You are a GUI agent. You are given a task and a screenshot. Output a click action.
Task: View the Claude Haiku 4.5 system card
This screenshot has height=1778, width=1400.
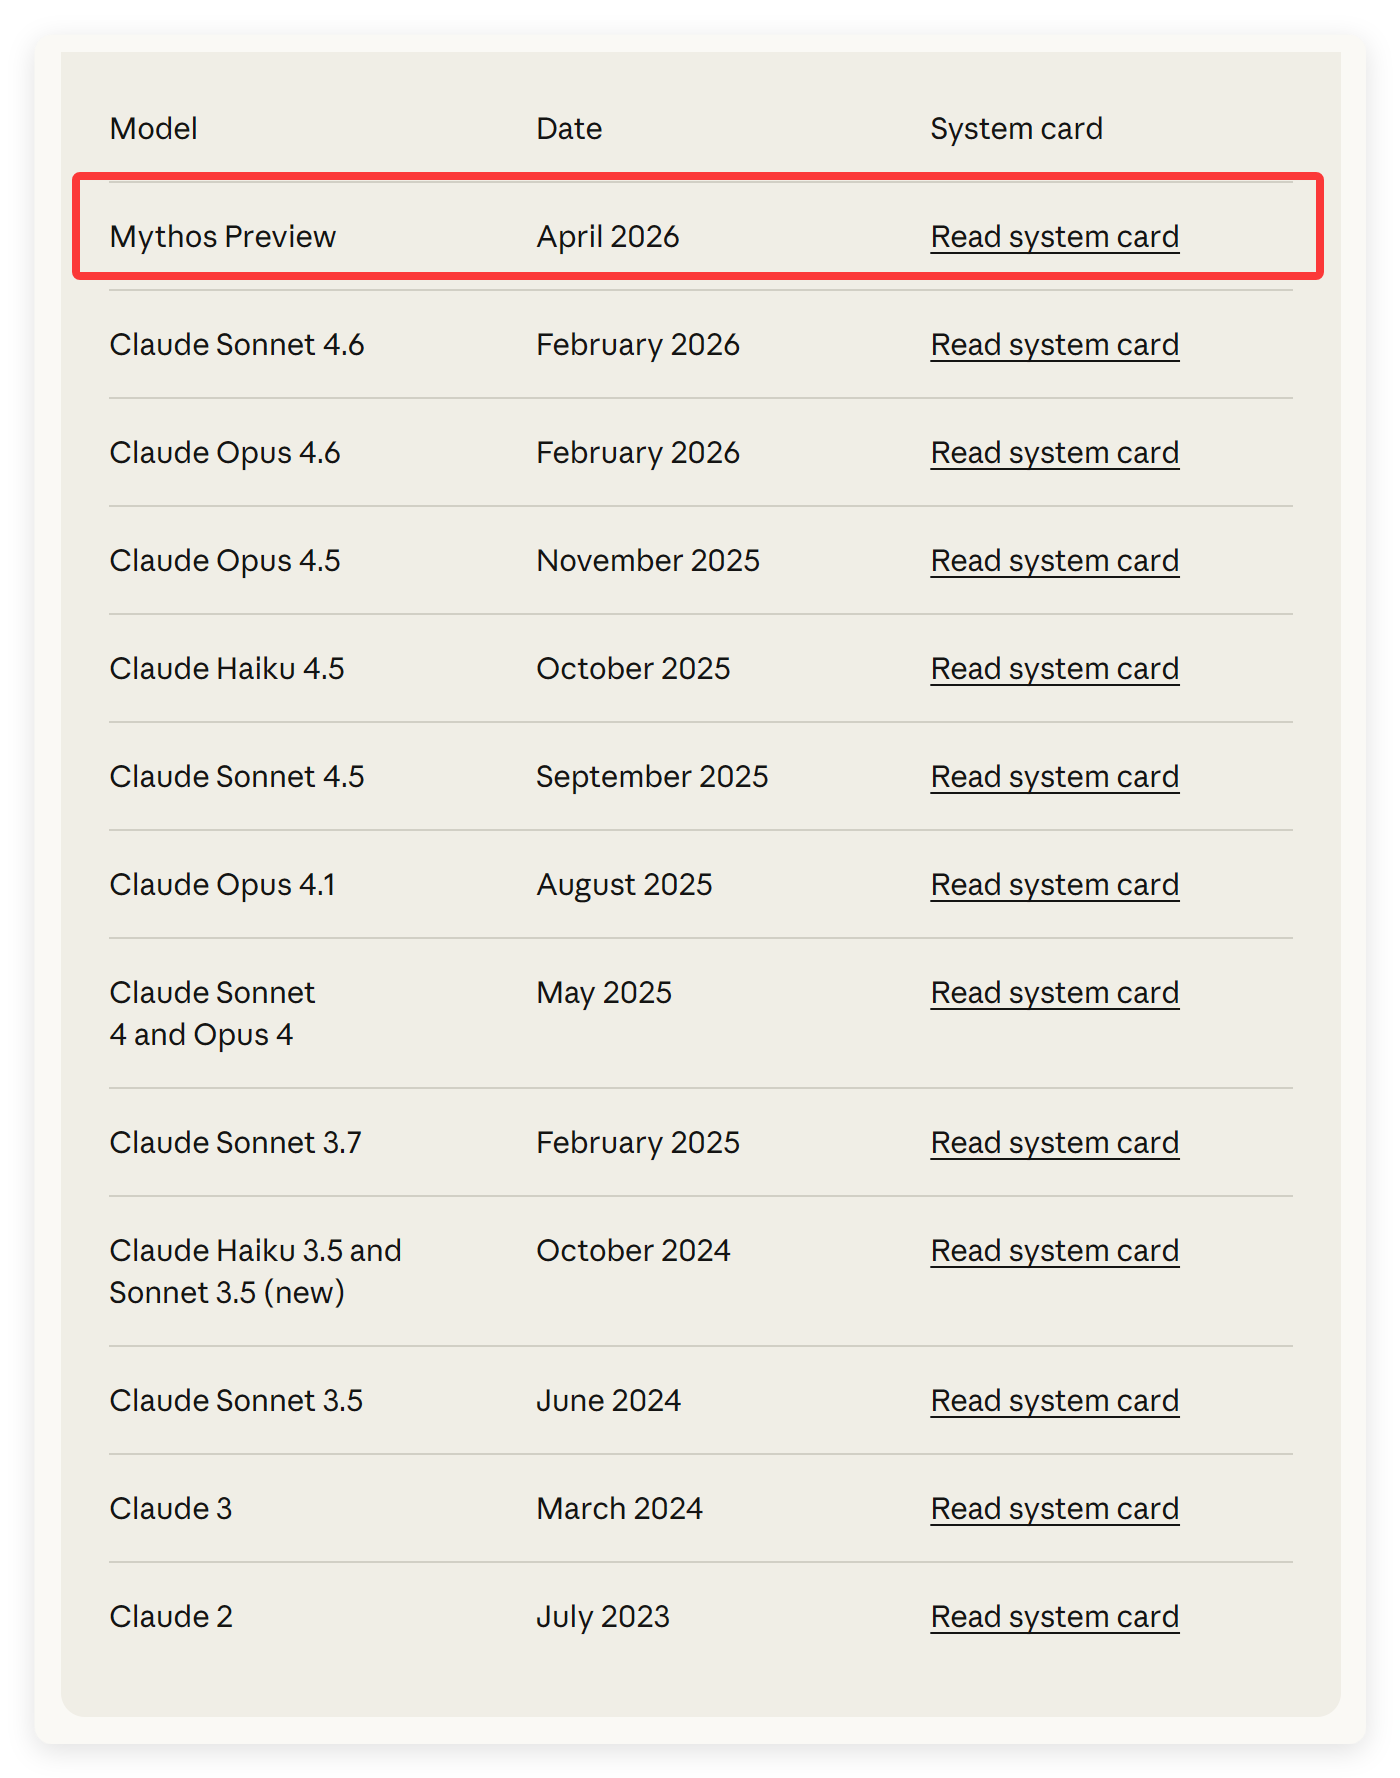point(1054,669)
